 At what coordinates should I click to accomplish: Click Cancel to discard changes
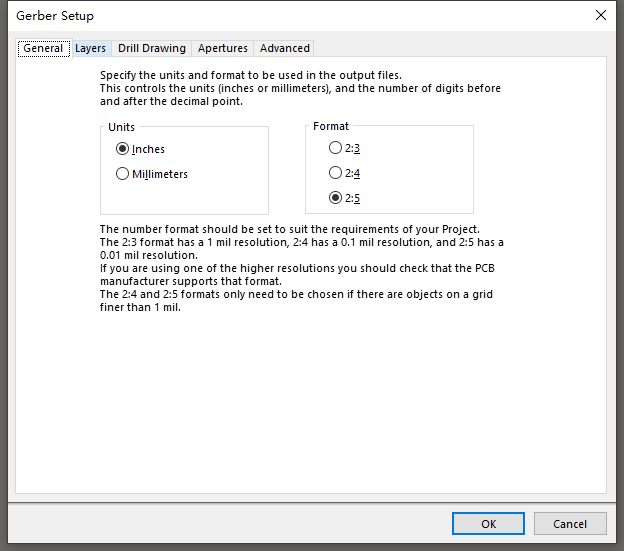pos(570,524)
